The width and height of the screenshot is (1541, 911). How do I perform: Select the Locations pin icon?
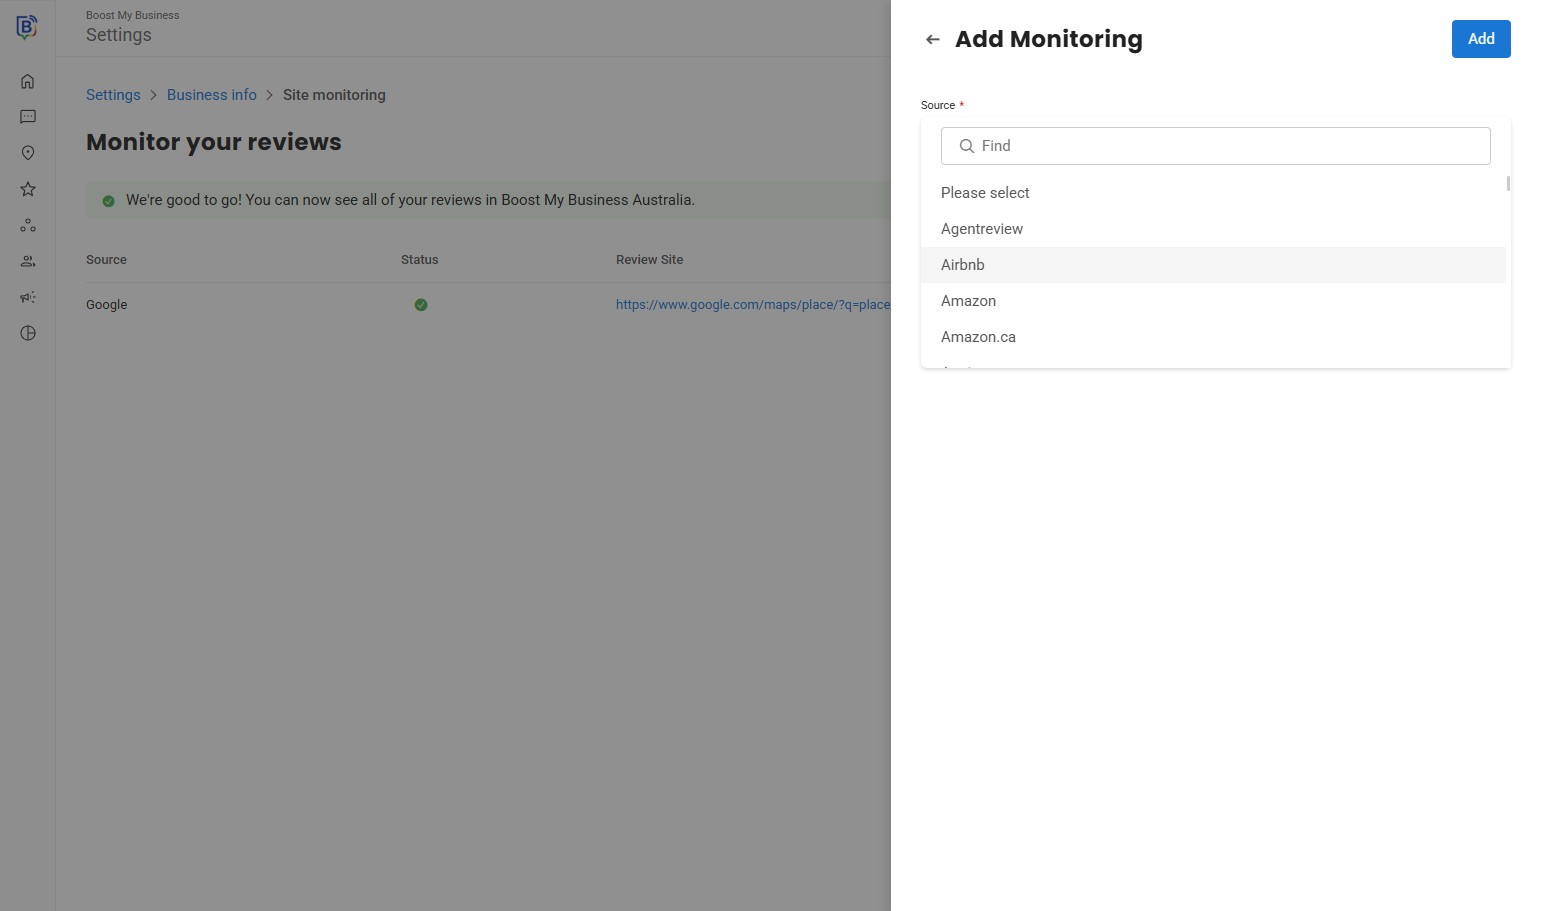28,153
